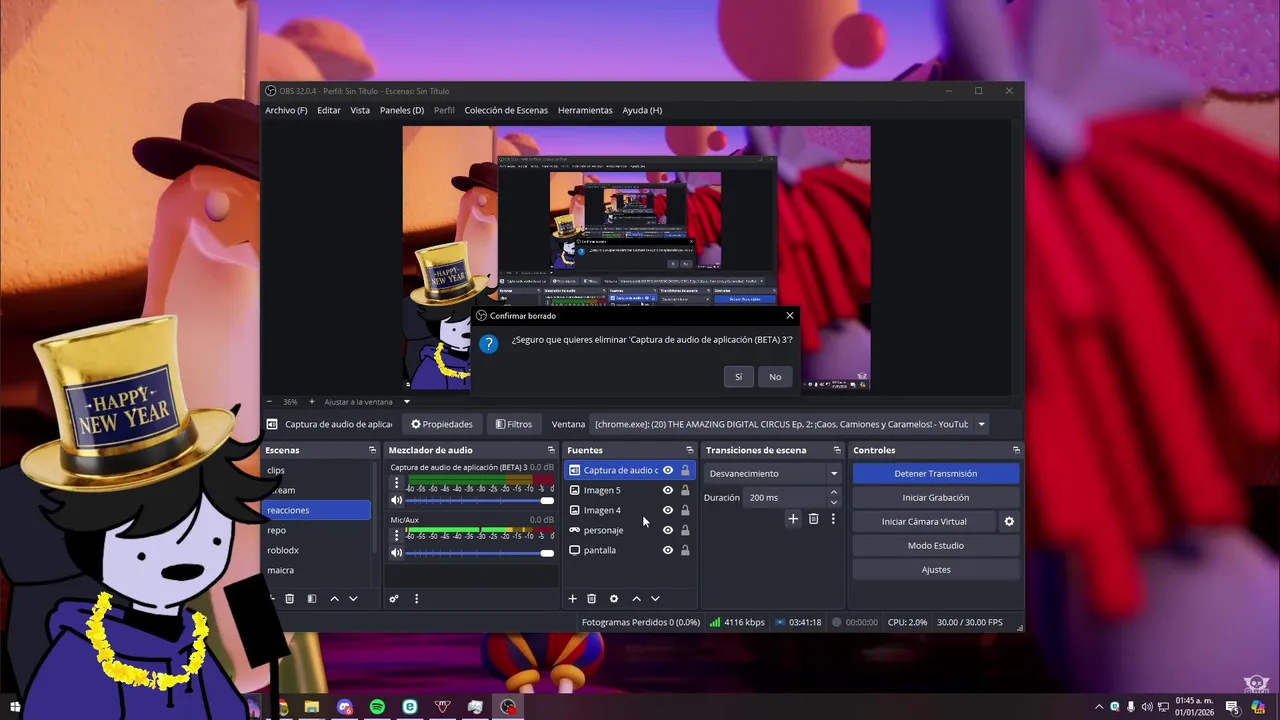The width and height of the screenshot is (1280, 720).
Task: Toggle visibility of Captura de audio source
Action: tap(668, 470)
